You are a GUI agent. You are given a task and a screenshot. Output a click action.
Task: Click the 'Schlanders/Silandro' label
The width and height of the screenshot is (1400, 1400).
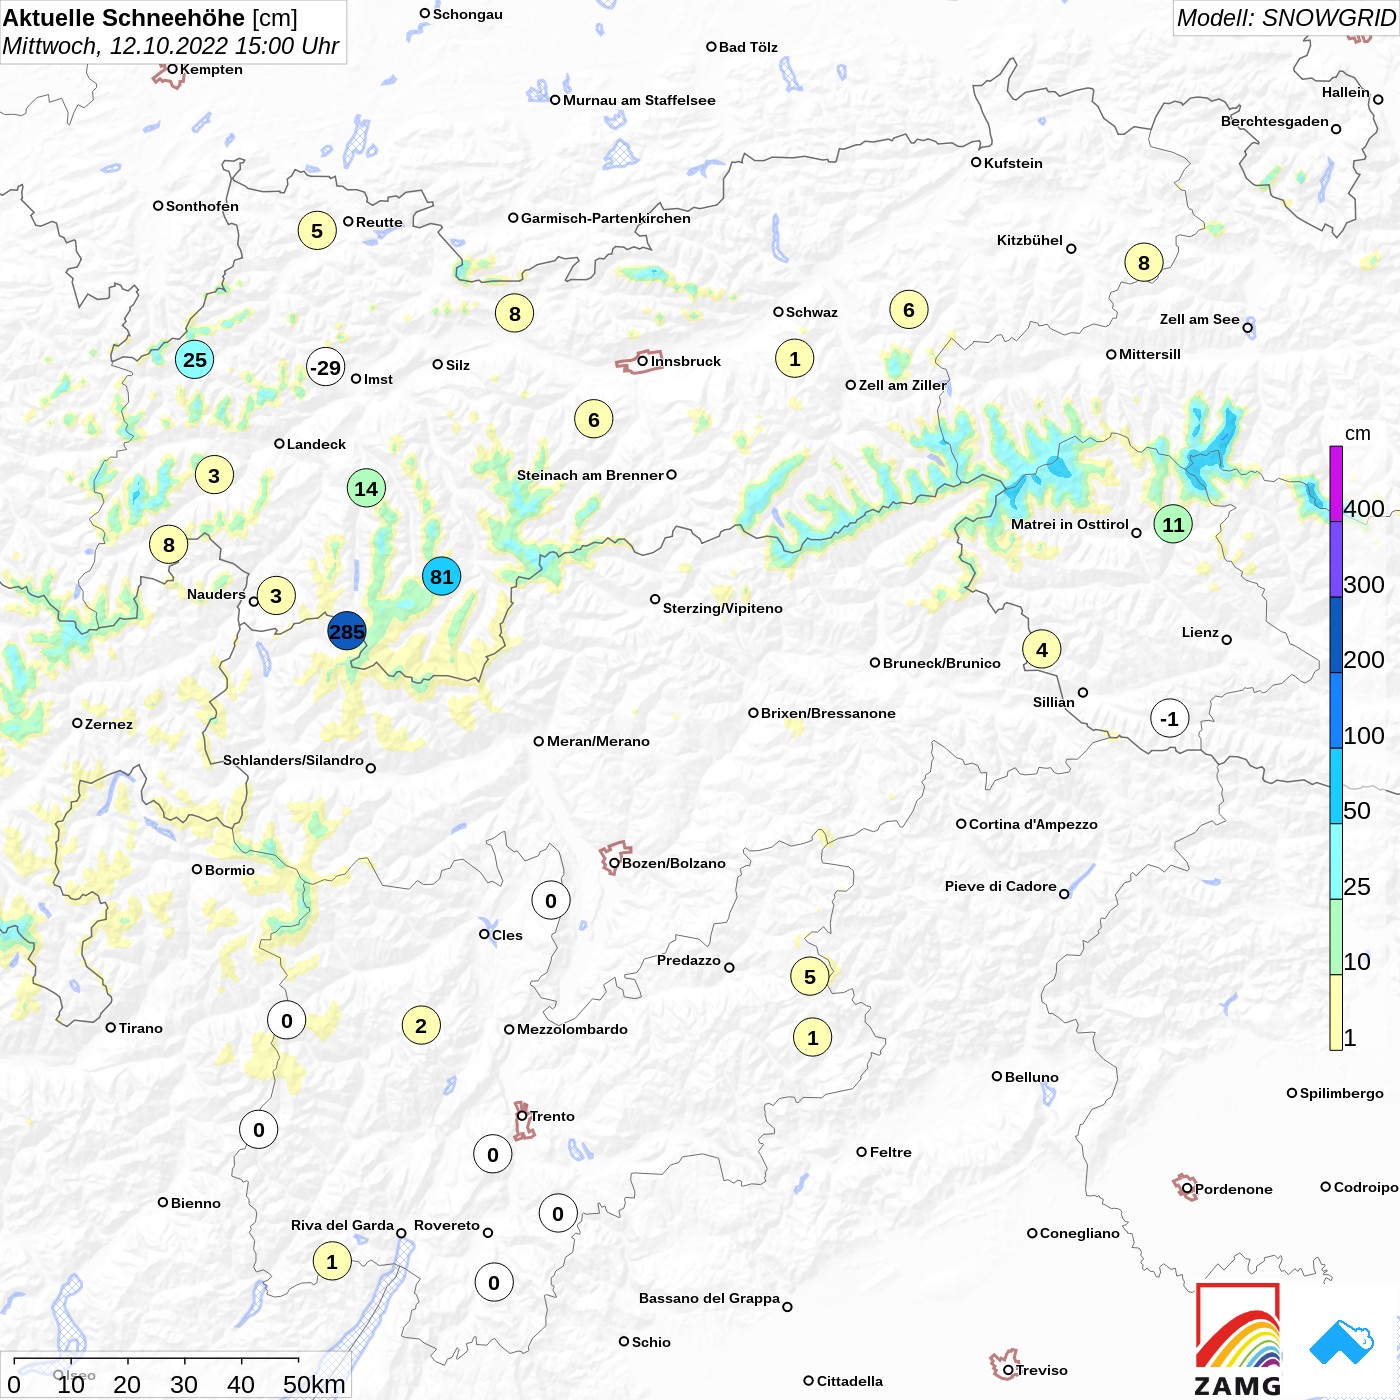tap(293, 760)
